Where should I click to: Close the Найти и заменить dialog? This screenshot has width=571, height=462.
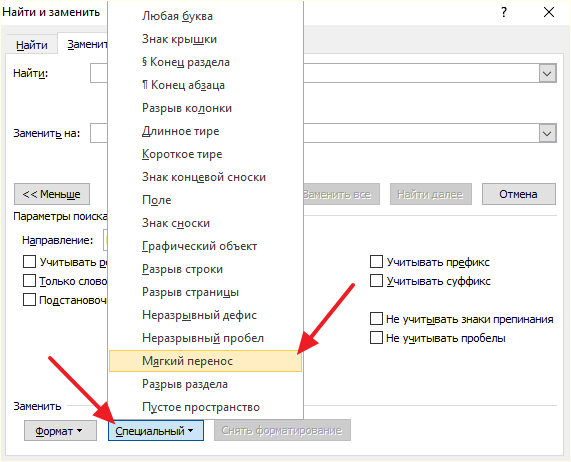pyautogui.click(x=549, y=13)
